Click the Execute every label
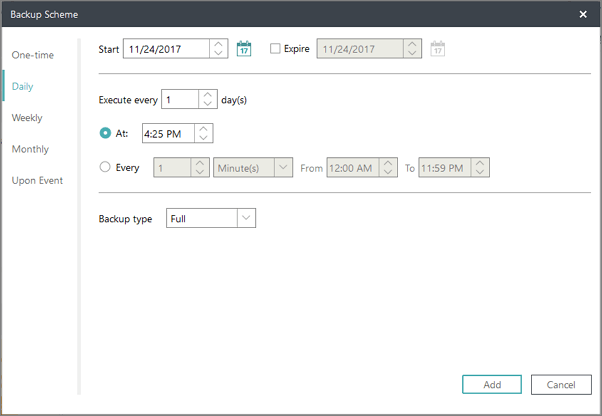Viewport: 602px width, 416px height. (x=128, y=100)
